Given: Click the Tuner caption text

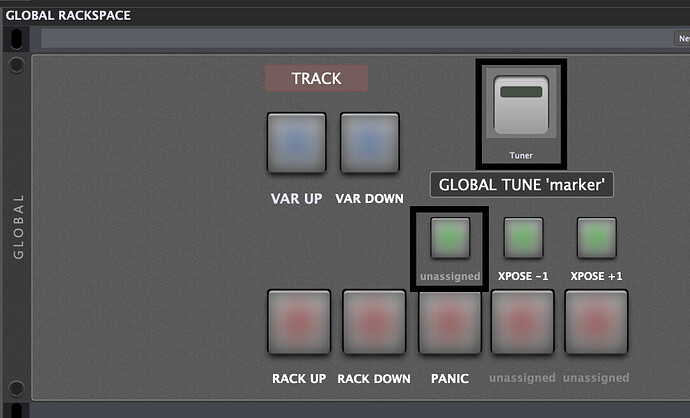Looking at the screenshot, I should [521, 155].
